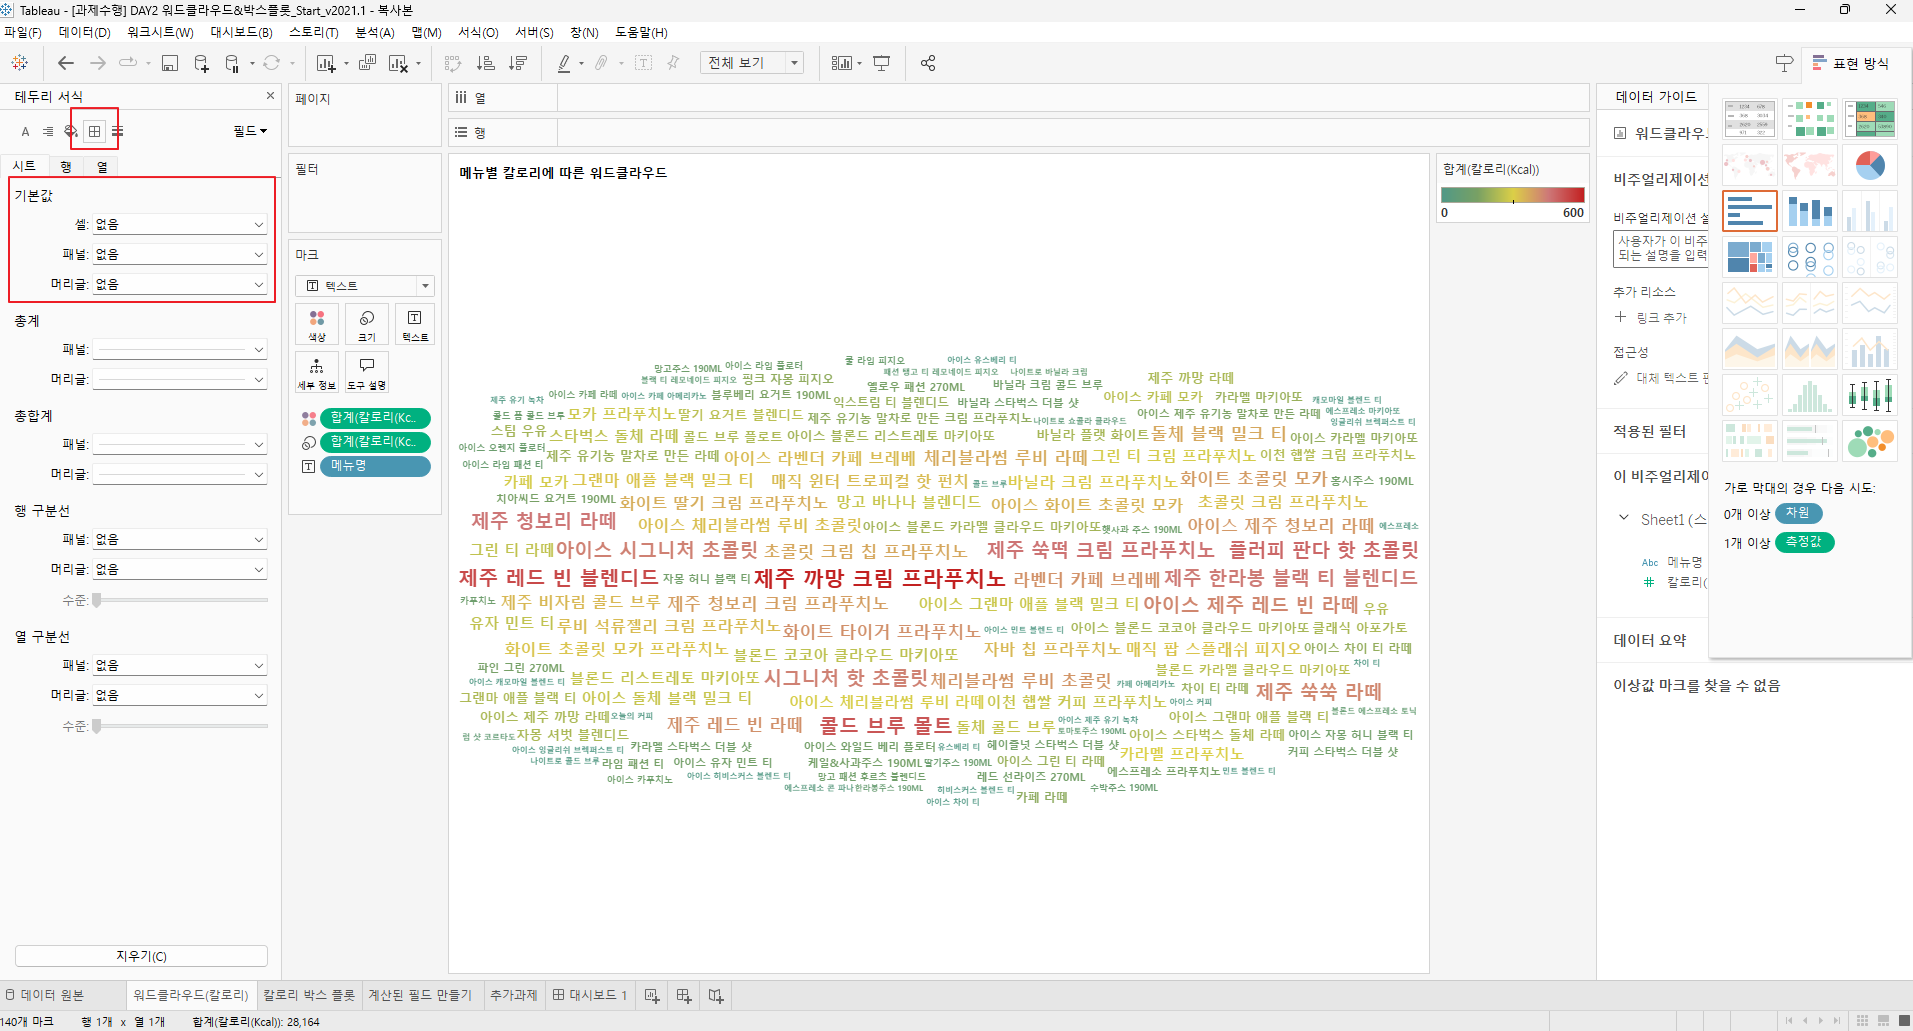The image size is (1913, 1031).
Task: Open the font format icon
Action: click(x=26, y=131)
